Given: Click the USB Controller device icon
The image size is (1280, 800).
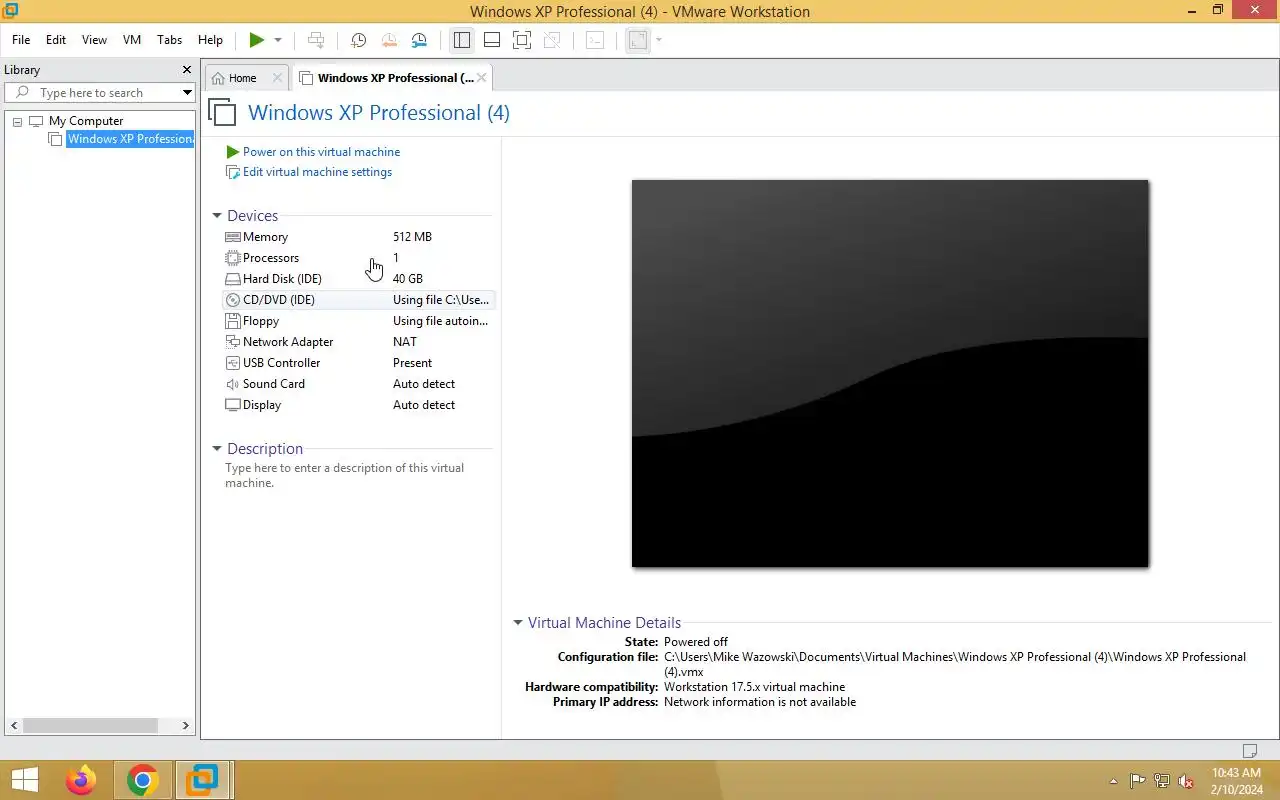Looking at the screenshot, I should point(233,363).
